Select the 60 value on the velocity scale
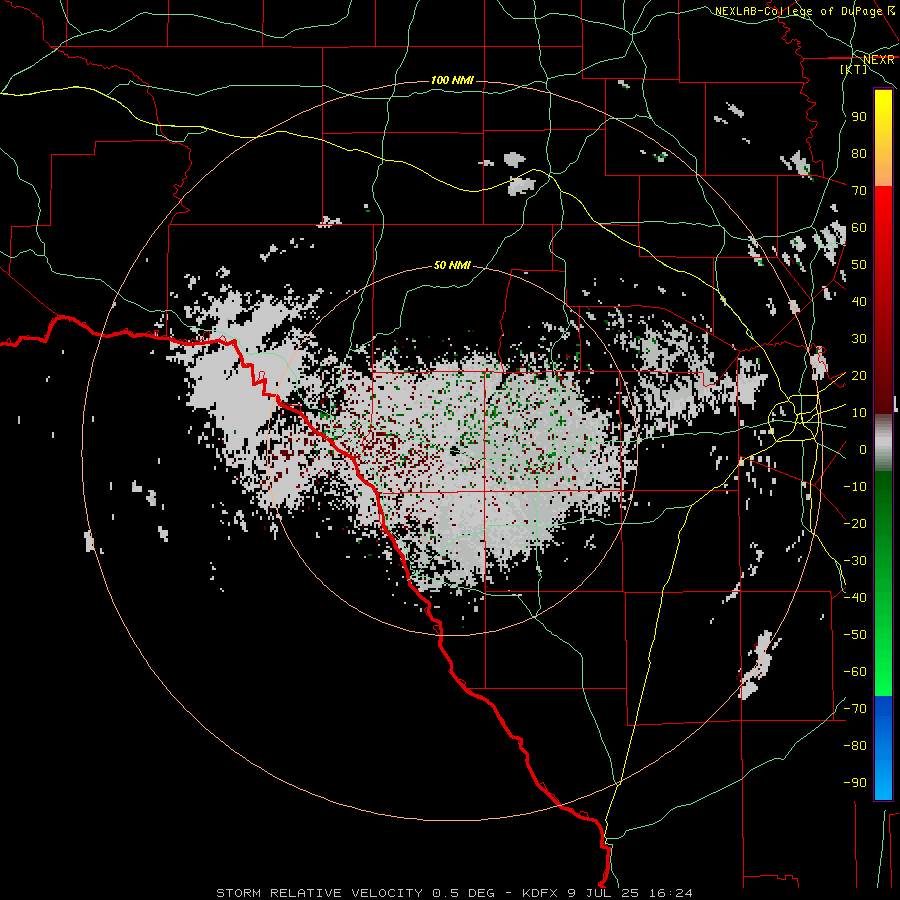 pyautogui.click(x=859, y=228)
